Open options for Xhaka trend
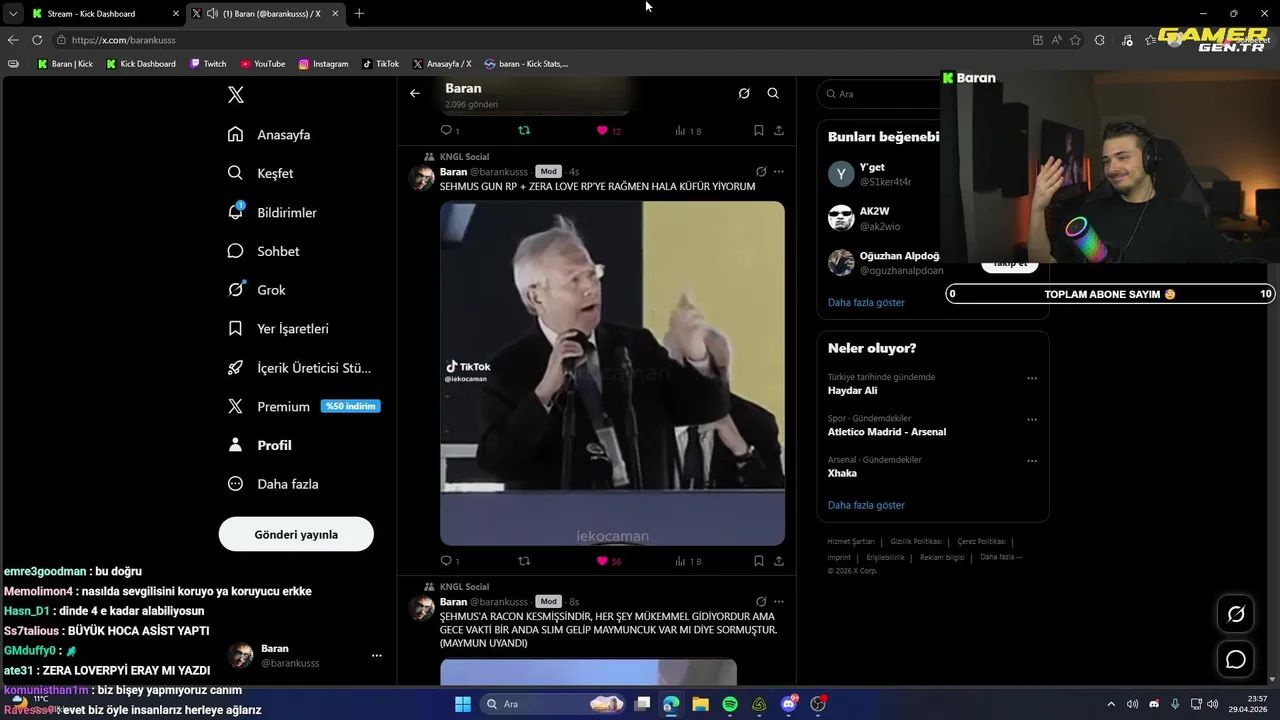Viewport: 1280px width, 720px height. [1032, 461]
